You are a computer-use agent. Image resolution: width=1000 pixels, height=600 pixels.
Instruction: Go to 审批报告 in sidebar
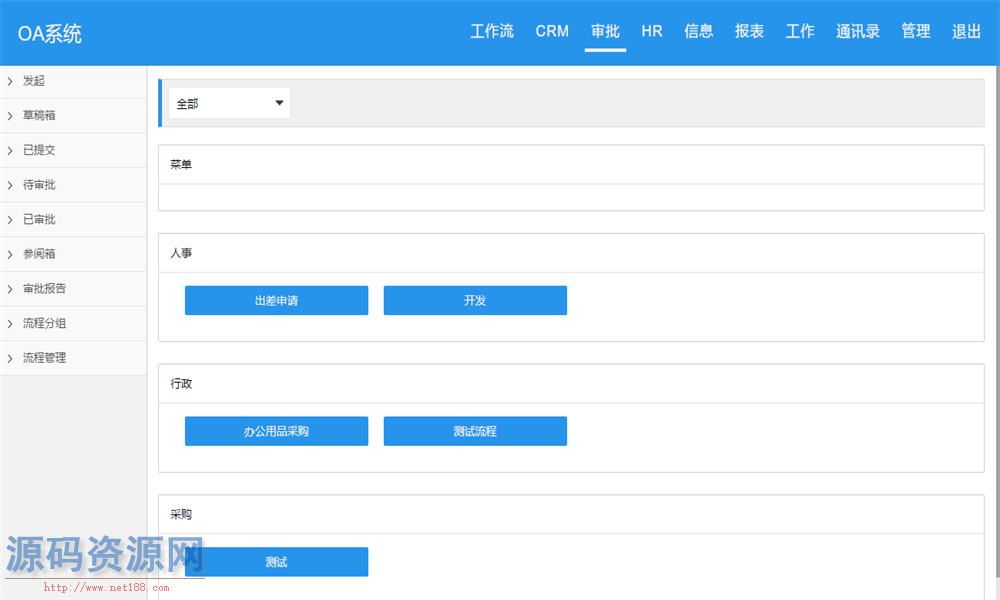44,289
